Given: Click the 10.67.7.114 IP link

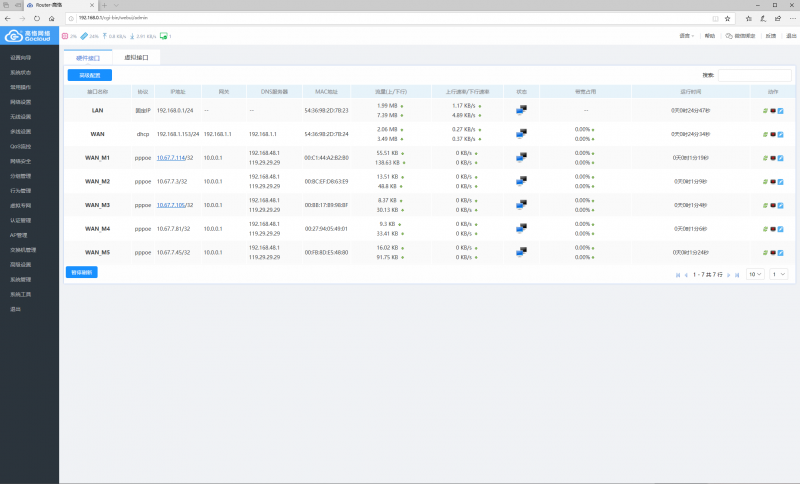Looking at the screenshot, I should tap(171, 158).
